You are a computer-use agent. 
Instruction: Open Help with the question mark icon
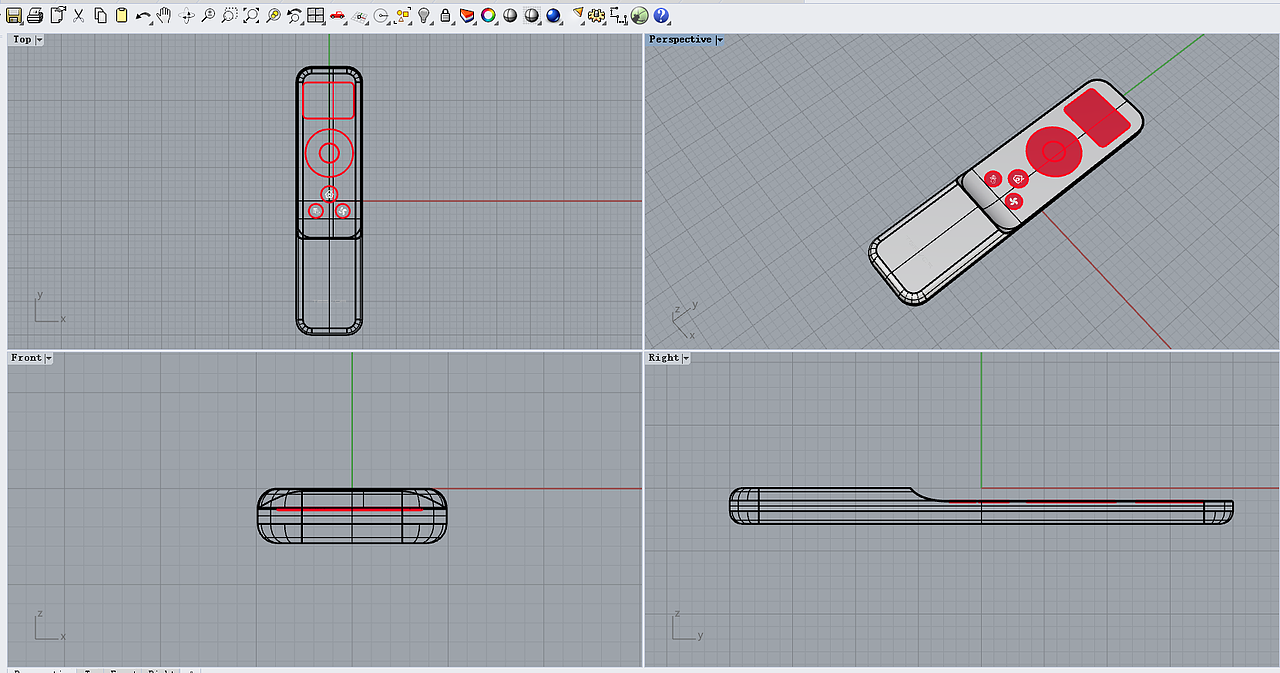[661, 15]
